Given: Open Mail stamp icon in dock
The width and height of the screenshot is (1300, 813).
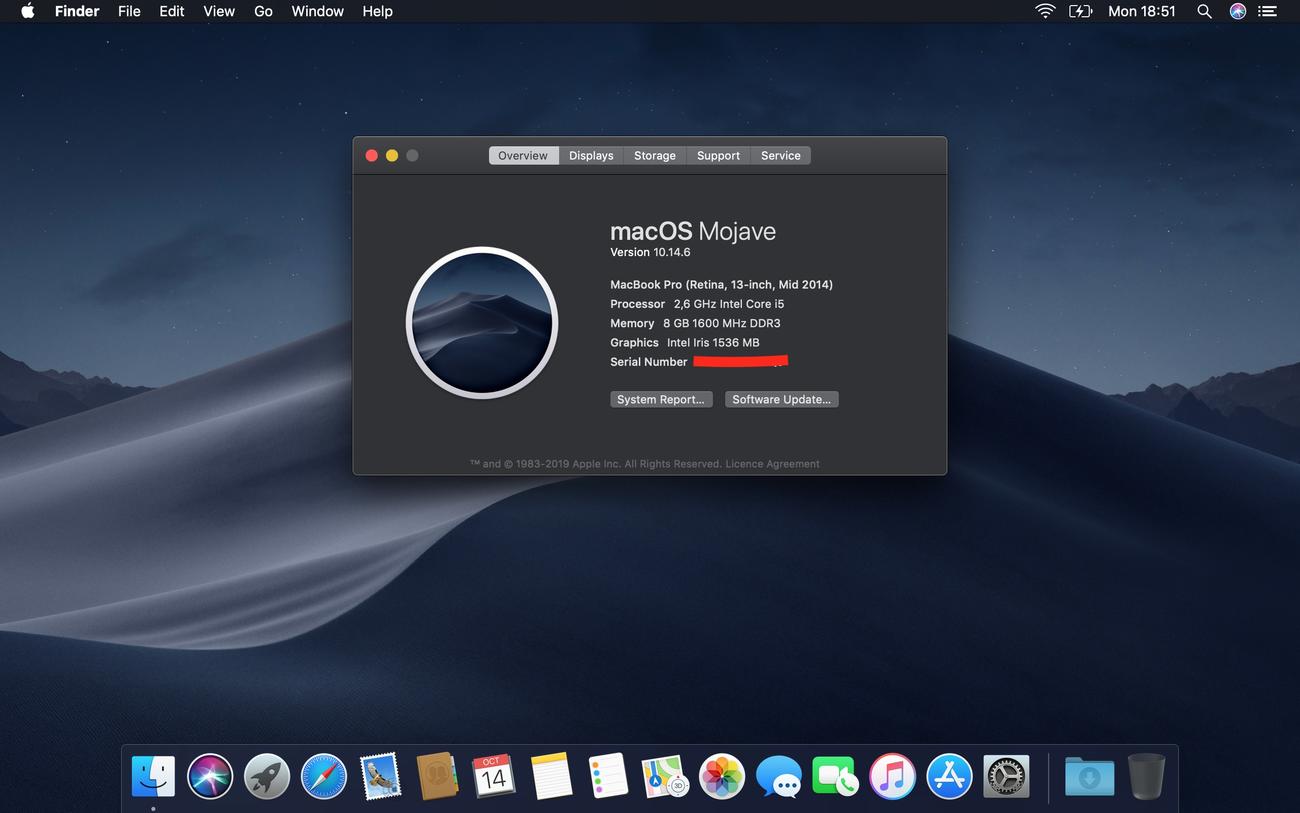Looking at the screenshot, I should 381,776.
